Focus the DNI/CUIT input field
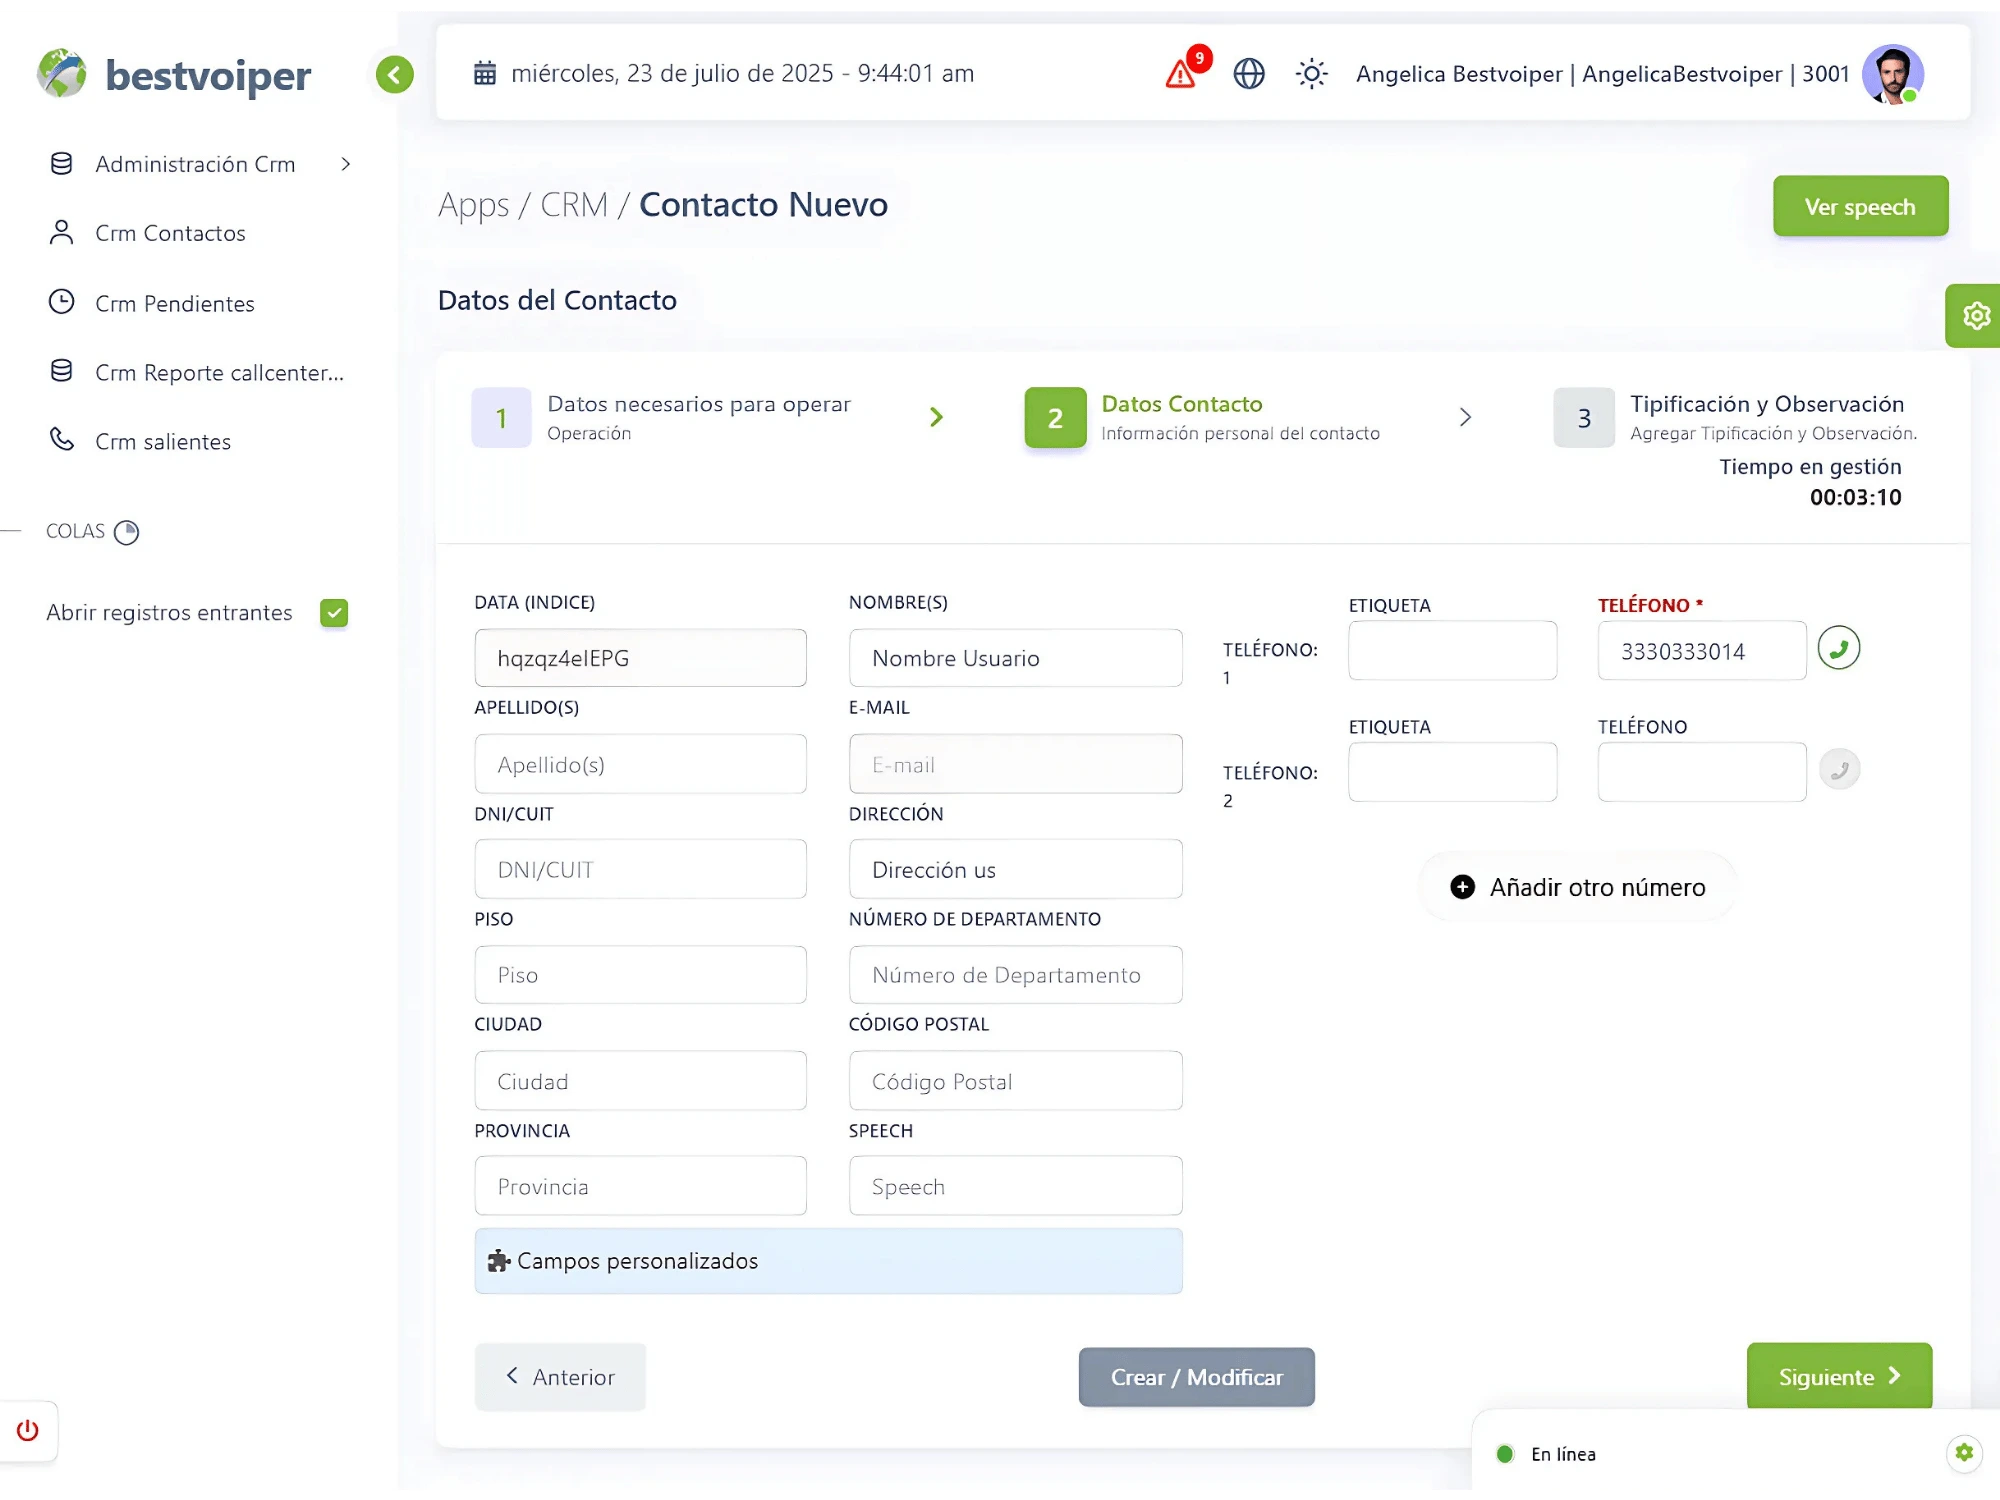 [640, 869]
